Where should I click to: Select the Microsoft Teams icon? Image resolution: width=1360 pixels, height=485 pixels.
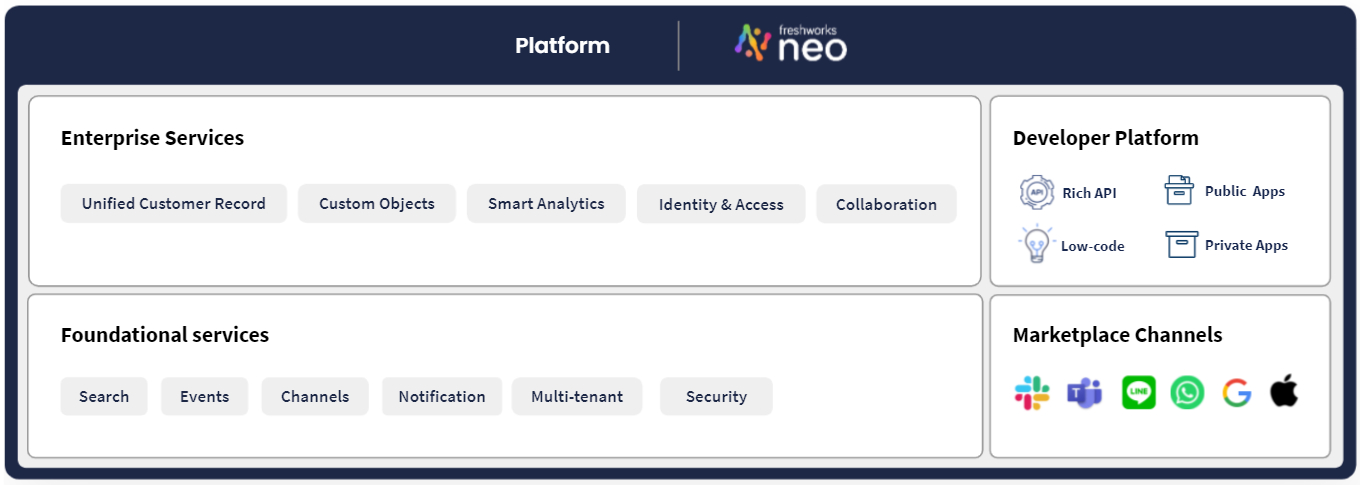click(1084, 393)
